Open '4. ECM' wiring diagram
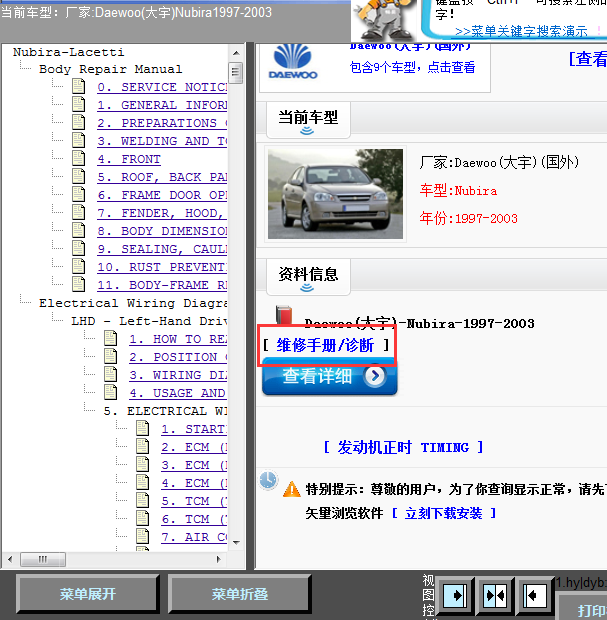The height and width of the screenshot is (620, 607). [194, 483]
